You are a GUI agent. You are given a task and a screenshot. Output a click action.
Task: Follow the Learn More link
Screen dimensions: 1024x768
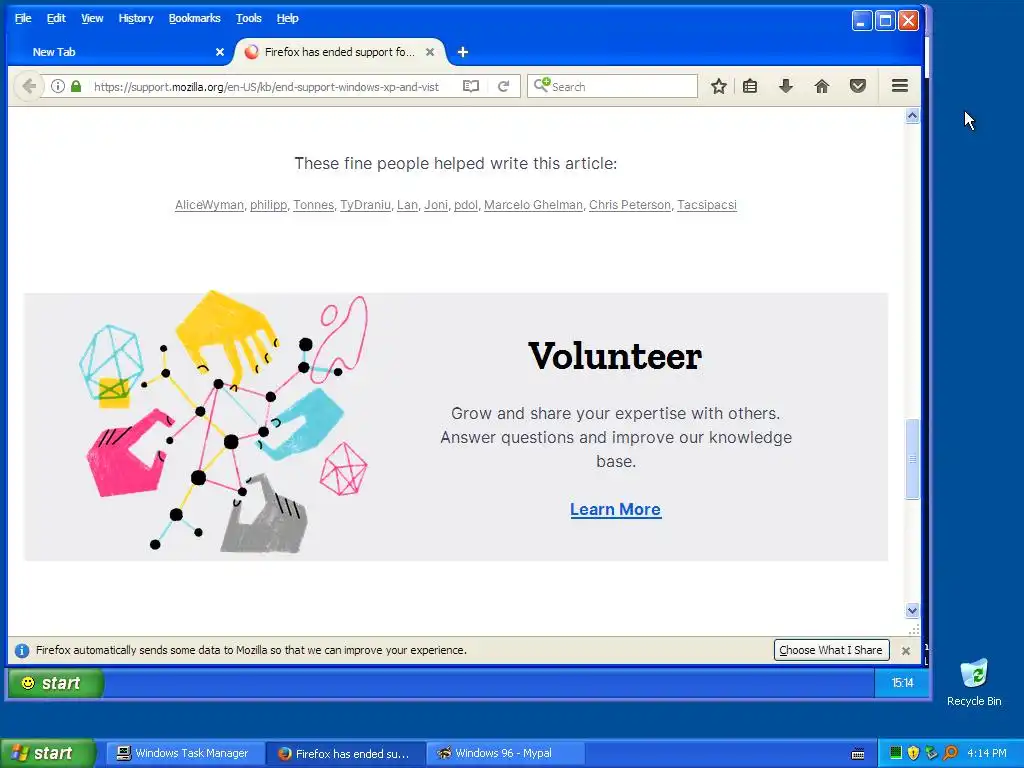tap(615, 509)
